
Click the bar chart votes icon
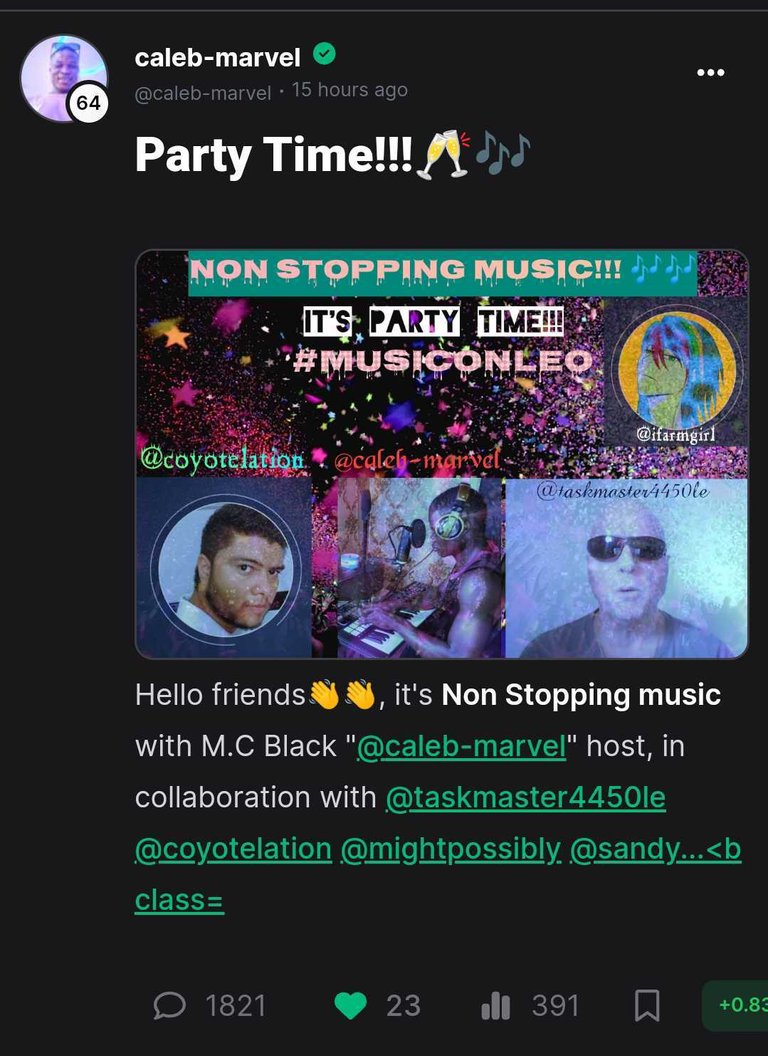coord(496,1006)
